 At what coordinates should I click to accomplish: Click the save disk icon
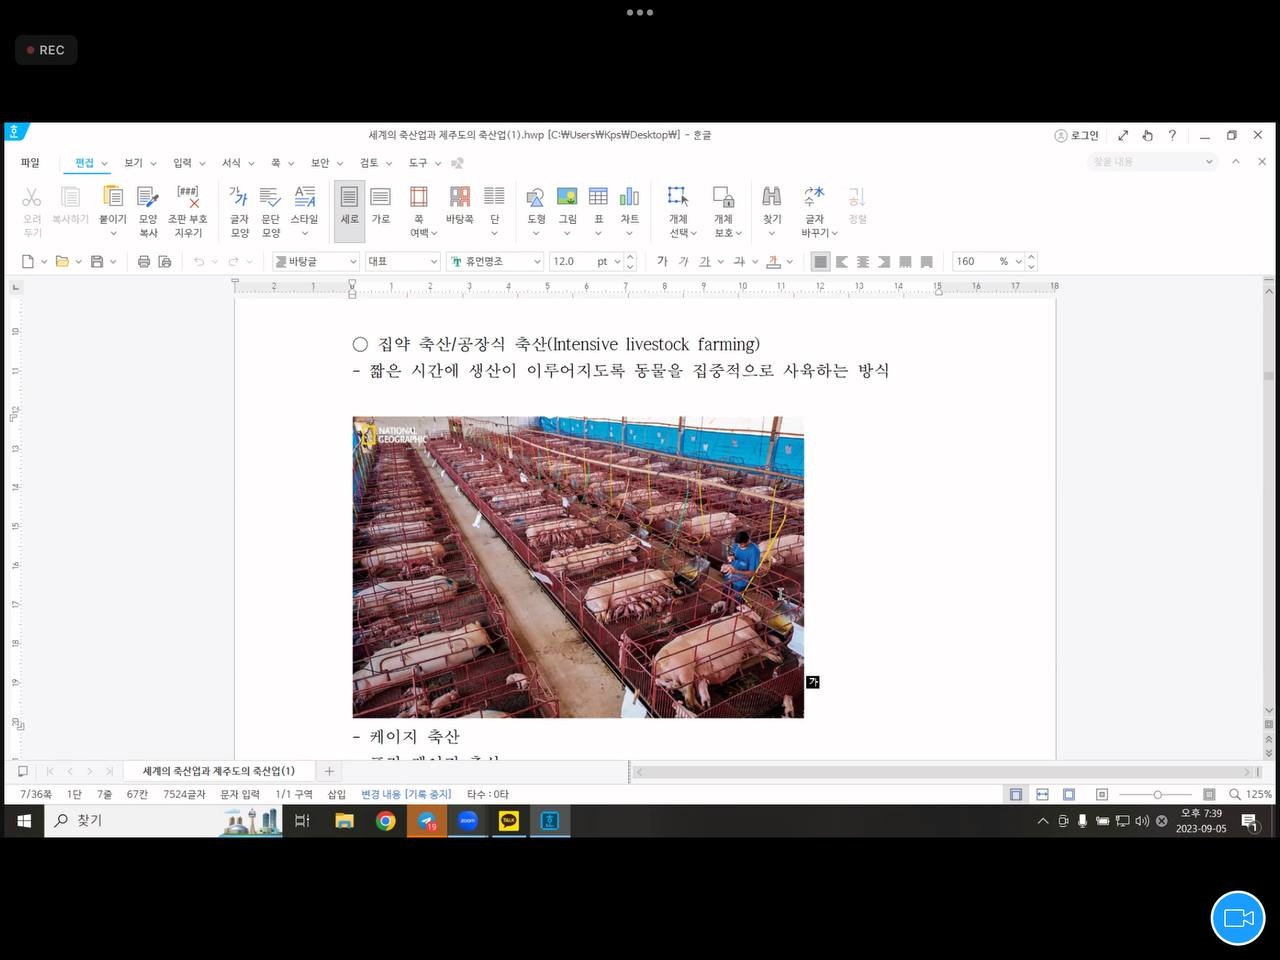click(x=97, y=262)
